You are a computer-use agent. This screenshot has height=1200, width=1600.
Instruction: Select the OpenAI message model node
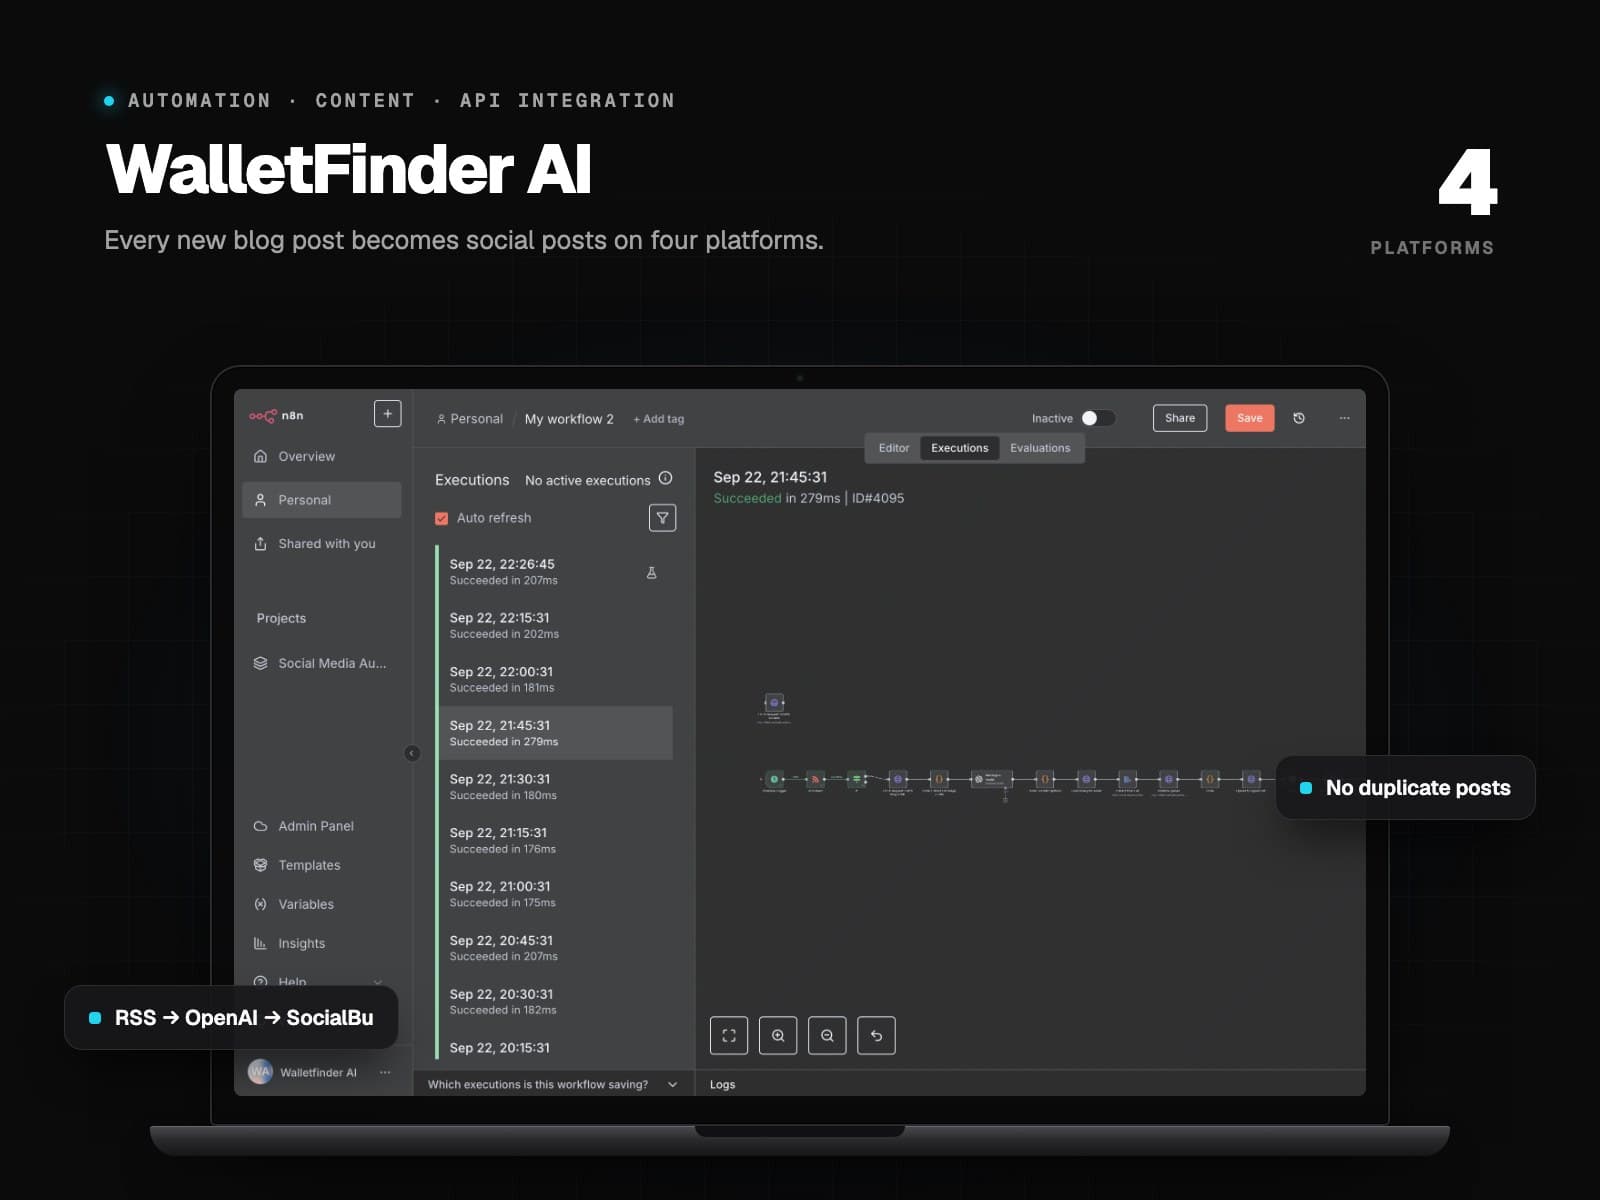pos(992,779)
